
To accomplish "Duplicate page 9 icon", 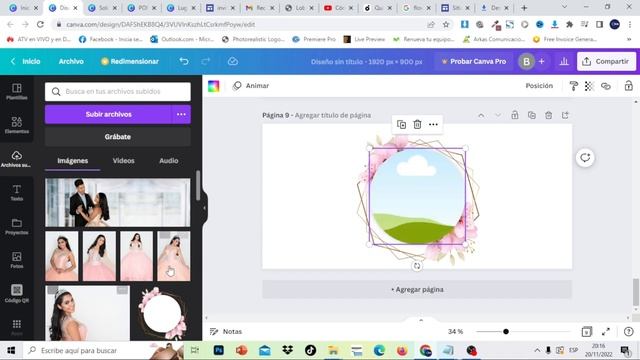I will click(x=531, y=116).
